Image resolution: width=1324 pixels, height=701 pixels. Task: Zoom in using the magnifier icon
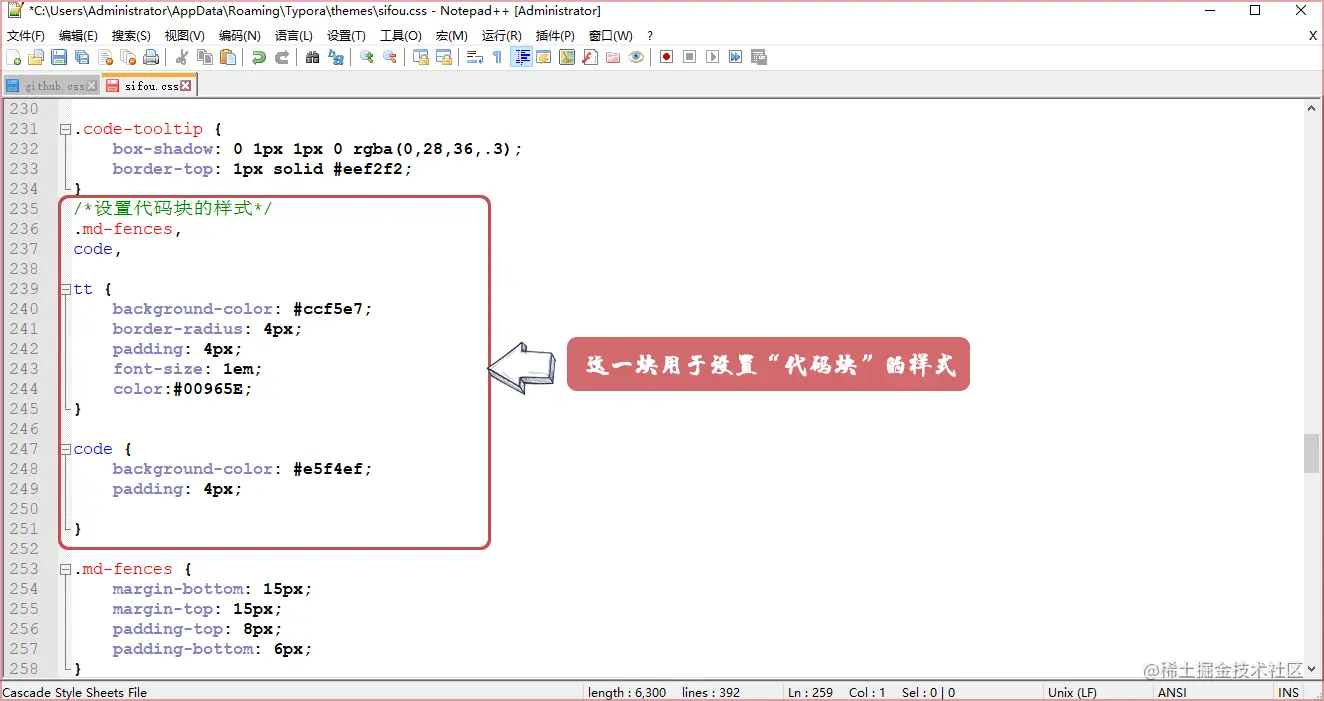[365, 57]
